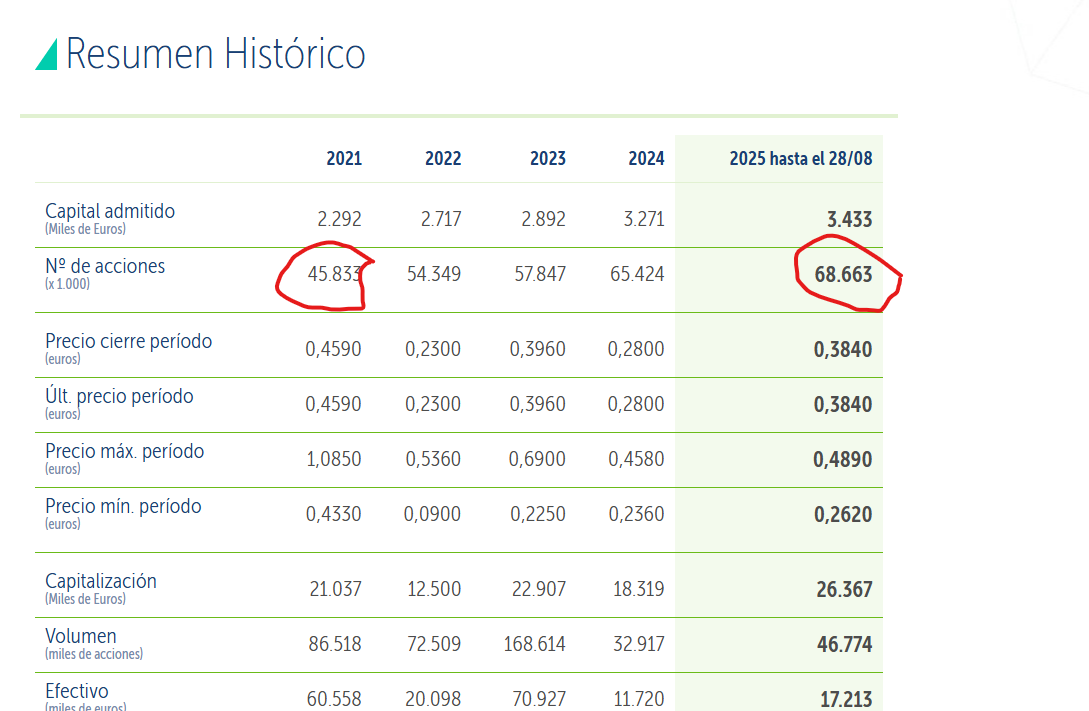Select Capital admitido 2023 value 2.892

[x=544, y=219]
